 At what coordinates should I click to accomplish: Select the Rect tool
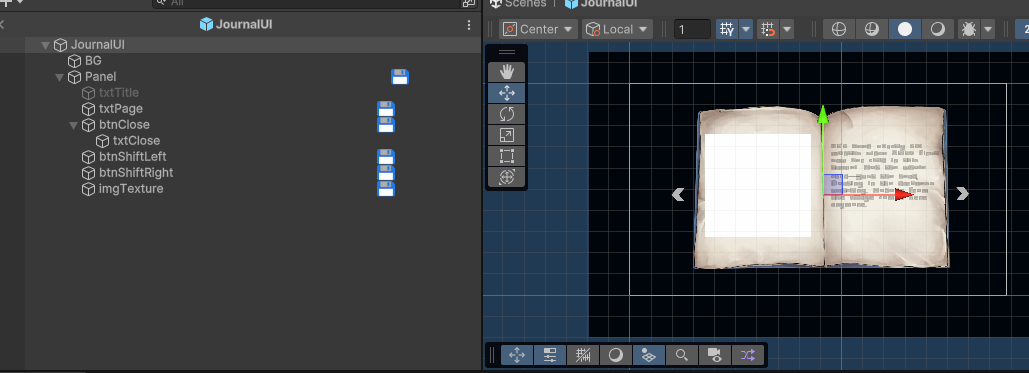(x=507, y=156)
